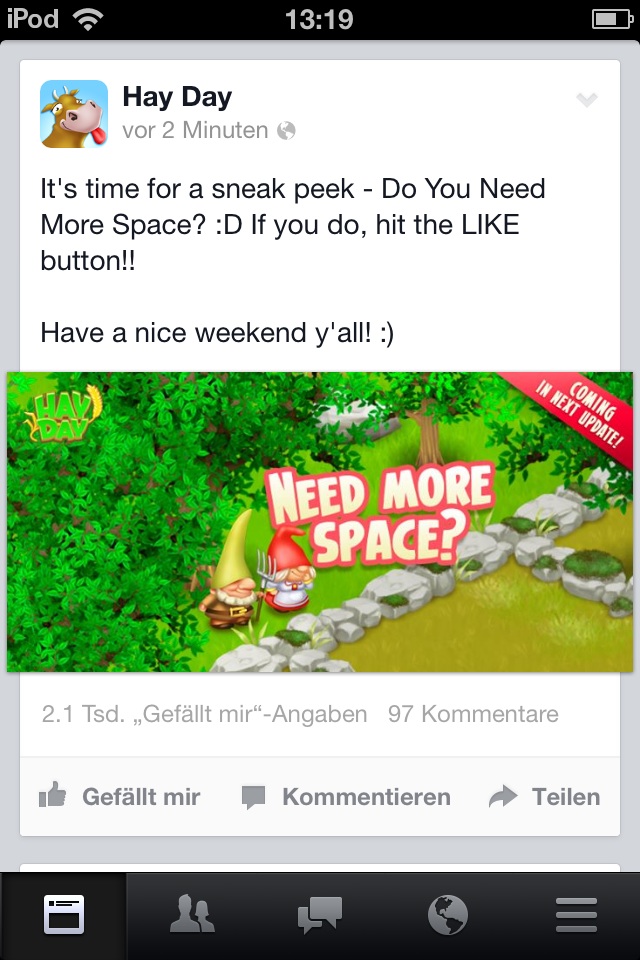This screenshot has width=640, height=960.
Task: Select Kommentieren to write a comment
Action: click(x=366, y=797)
